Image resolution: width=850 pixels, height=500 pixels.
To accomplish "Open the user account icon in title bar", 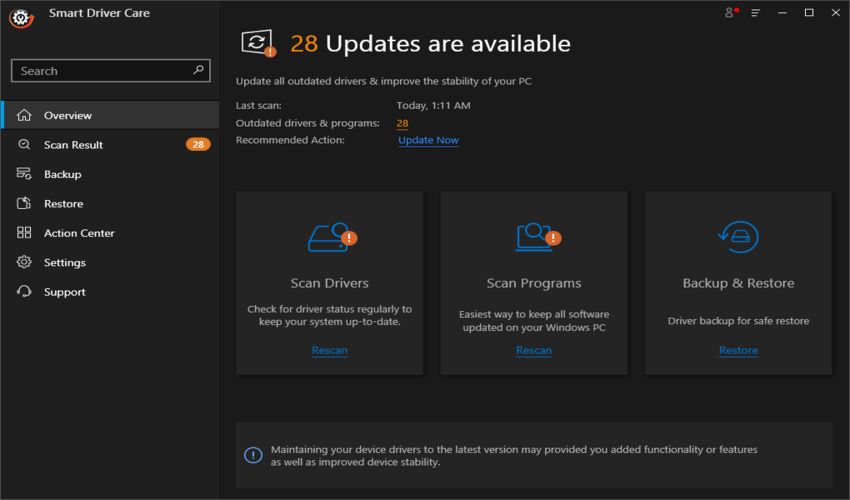I will click(x=731, y=12).
